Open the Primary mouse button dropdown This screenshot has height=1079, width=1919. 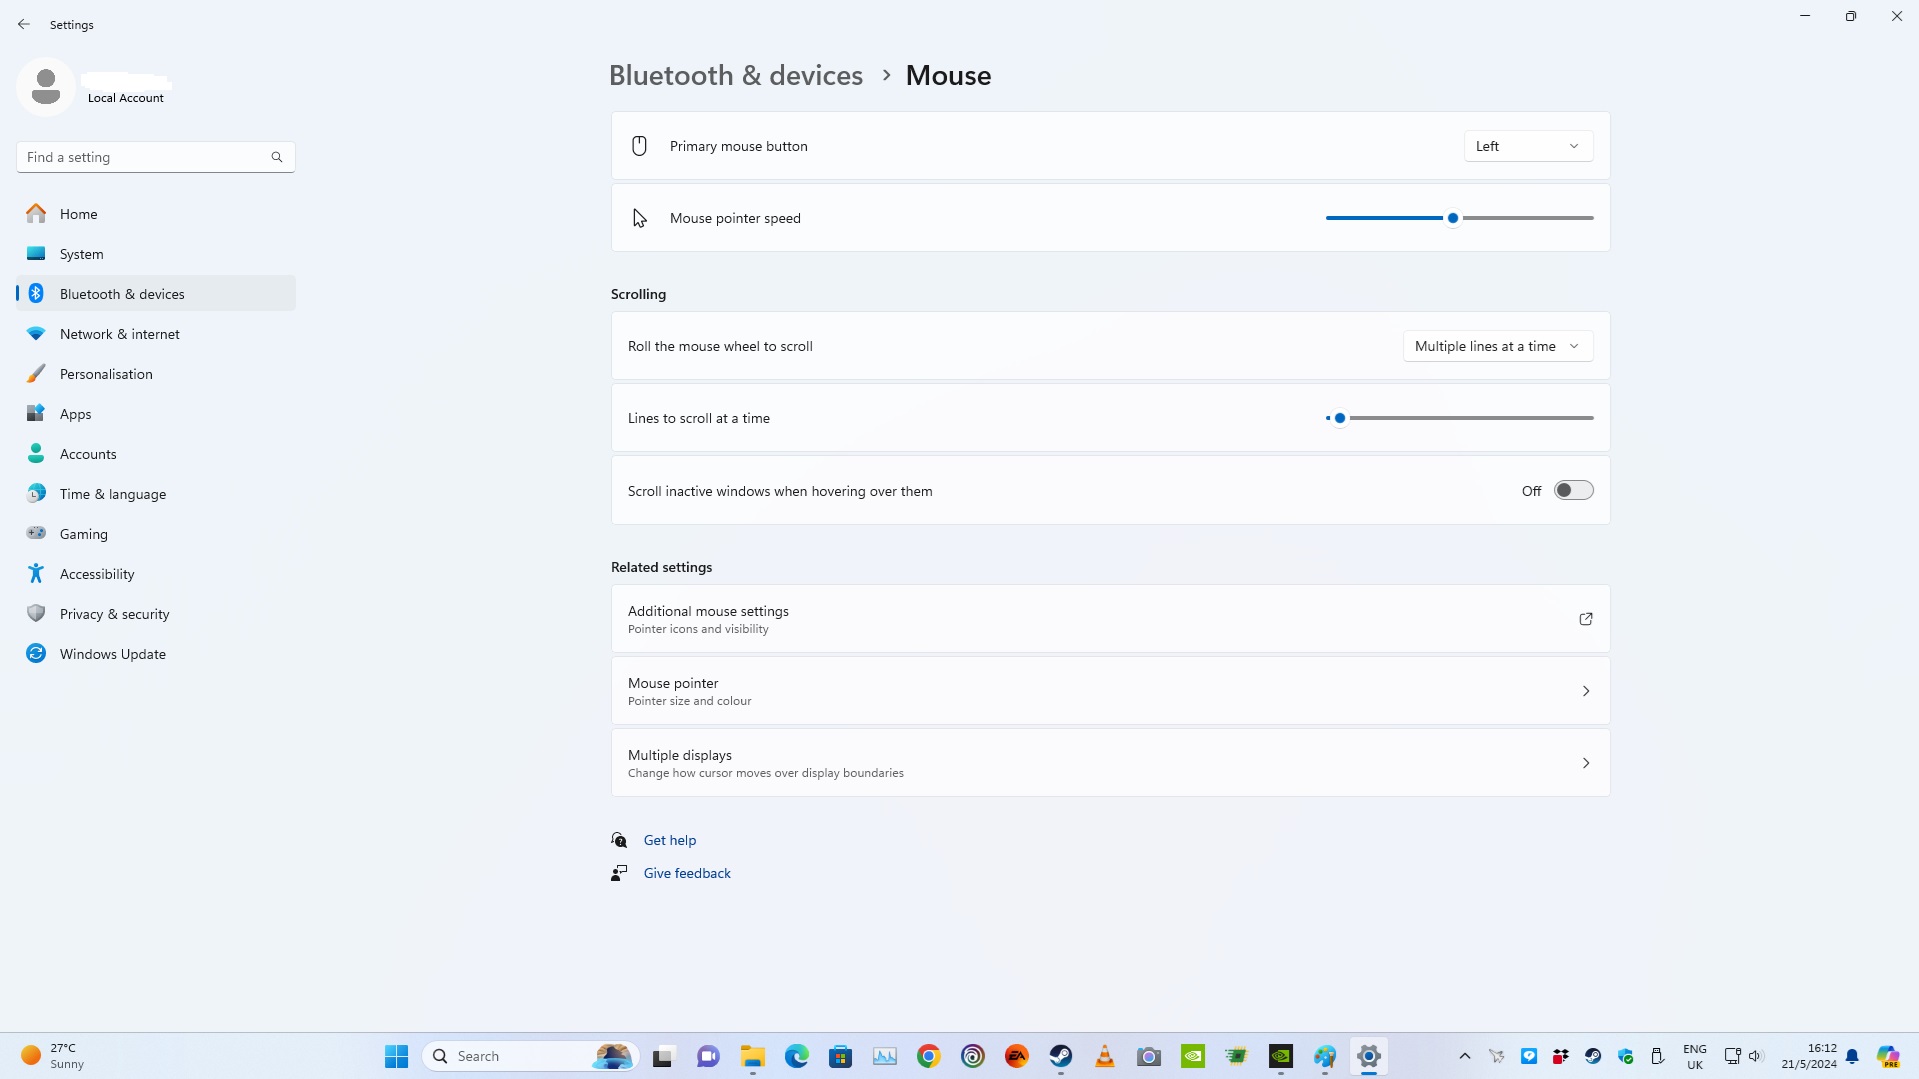pos(1528,146)
